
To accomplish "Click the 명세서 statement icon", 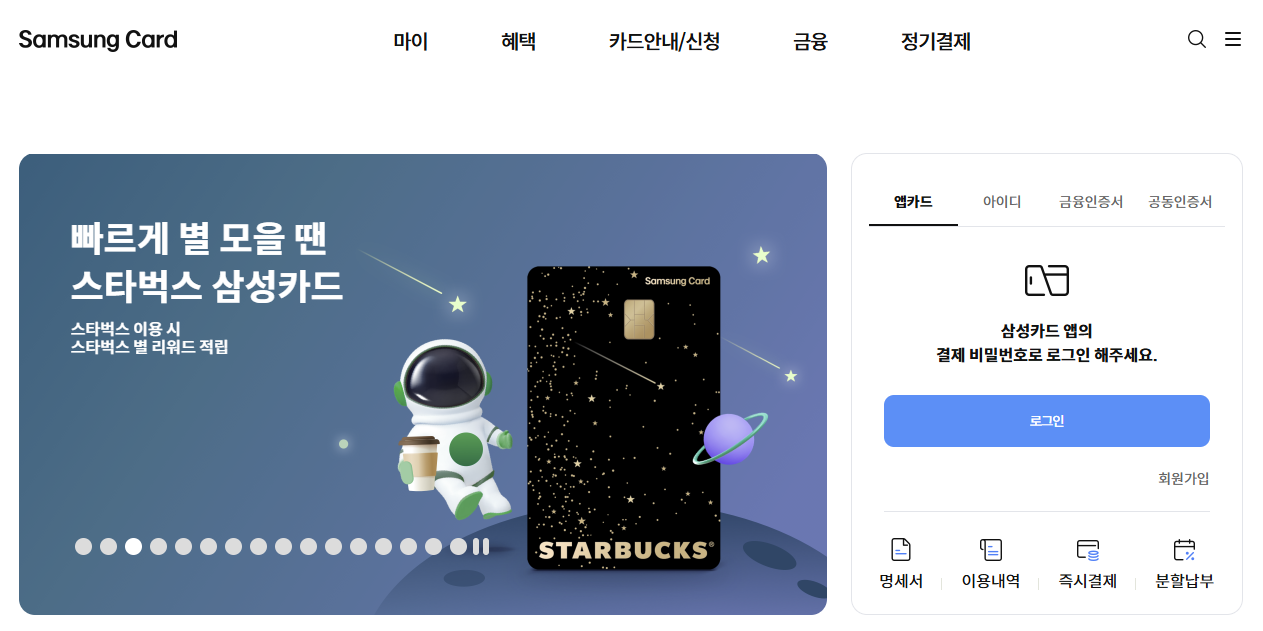I will (x=901, y=549).
